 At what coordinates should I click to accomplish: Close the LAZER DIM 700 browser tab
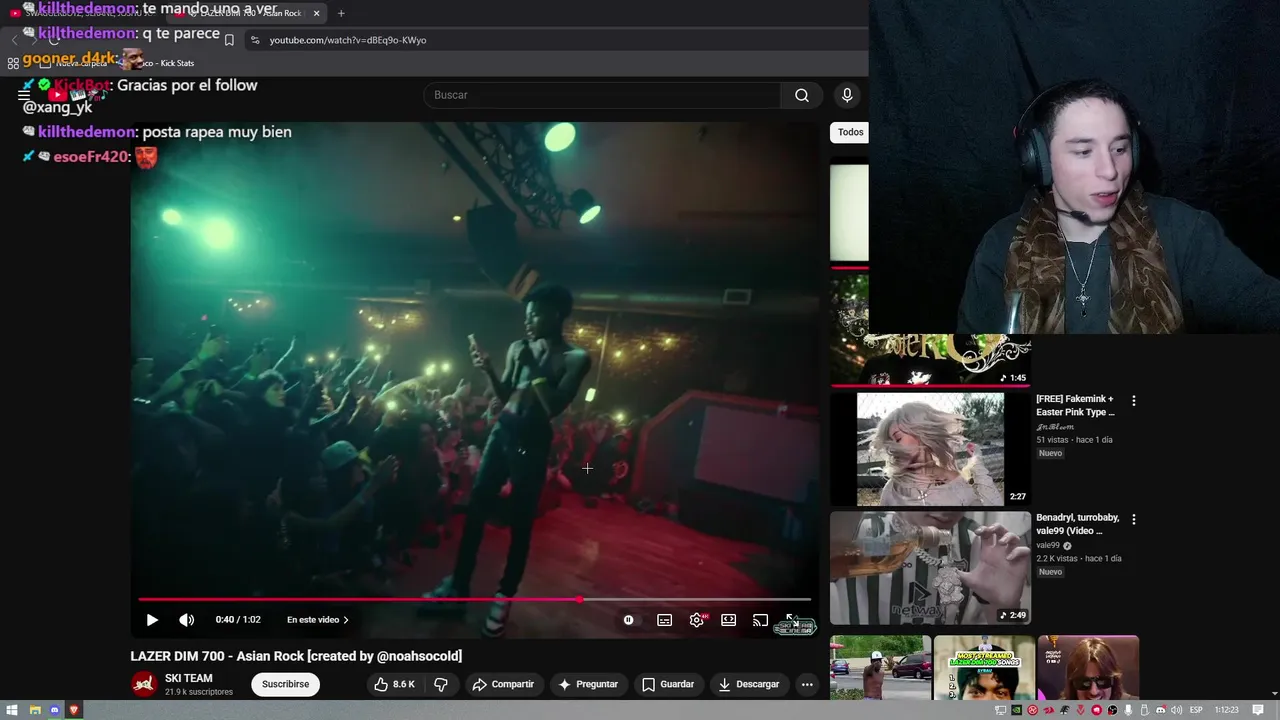(316, 13)
